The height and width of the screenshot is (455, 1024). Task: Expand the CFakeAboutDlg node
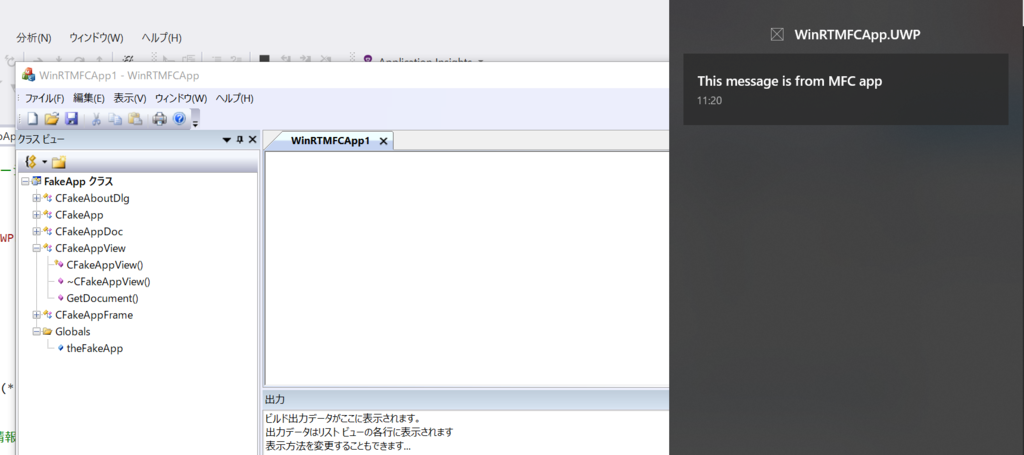tap(37, 198)
